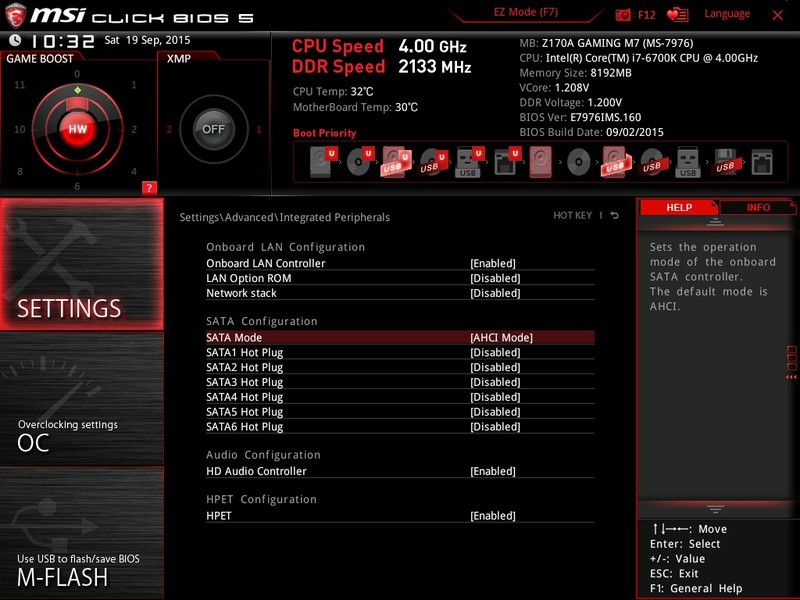Image resolution: width=800 pixels, height=600 pixels.
Task: Switch to EZ Mode (F7)
Action: (524, 11)
